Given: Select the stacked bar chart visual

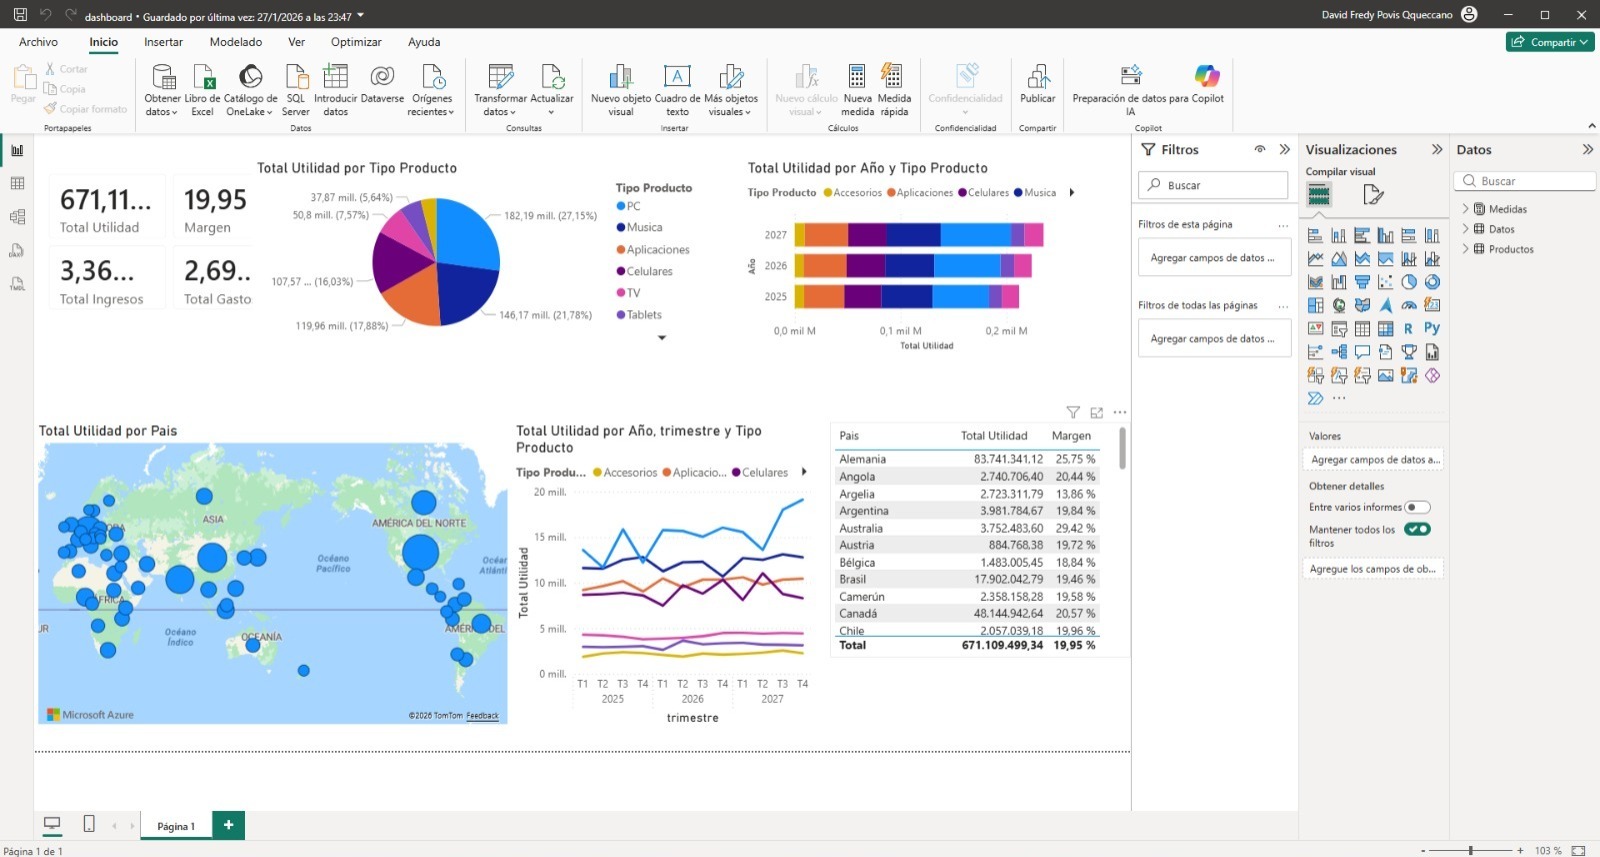Looking at the screenshot, I should coord(1315,236).
